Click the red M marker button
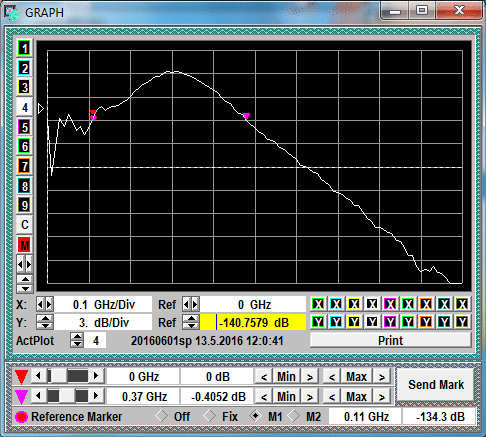The width and height of the screenshot is (486, 437). click(24, 245)
